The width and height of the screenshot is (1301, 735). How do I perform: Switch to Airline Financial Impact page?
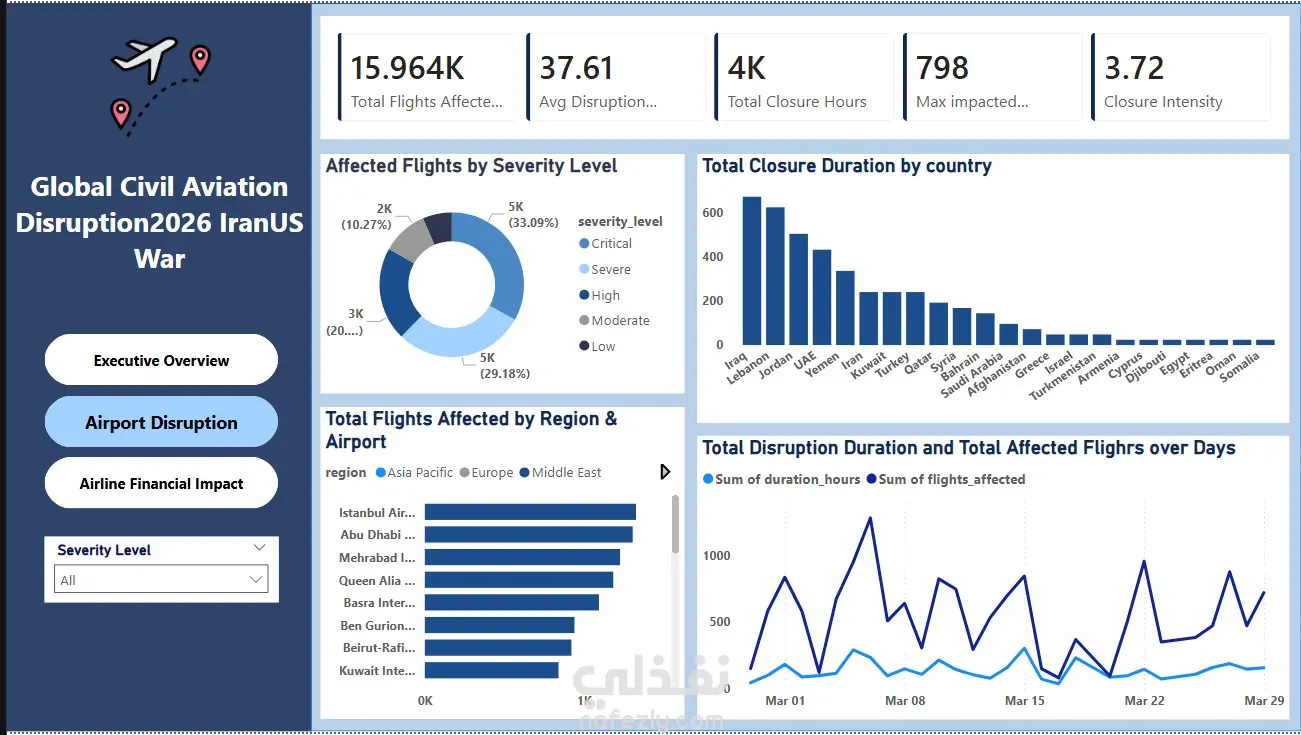pyautogui.click(x=161, y=483)
